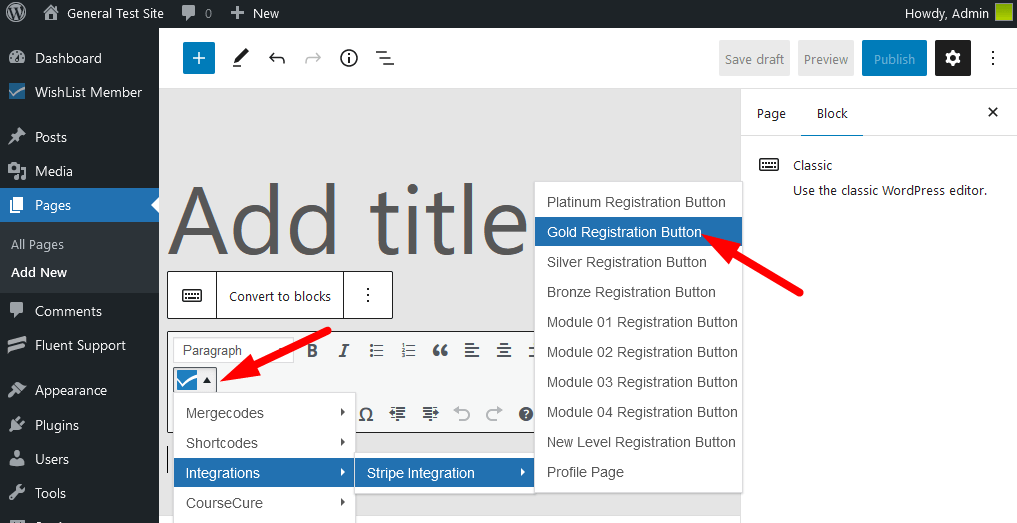Toggle italic formatting in classic toolbar
1017x523 pixels.
(344, 351)
